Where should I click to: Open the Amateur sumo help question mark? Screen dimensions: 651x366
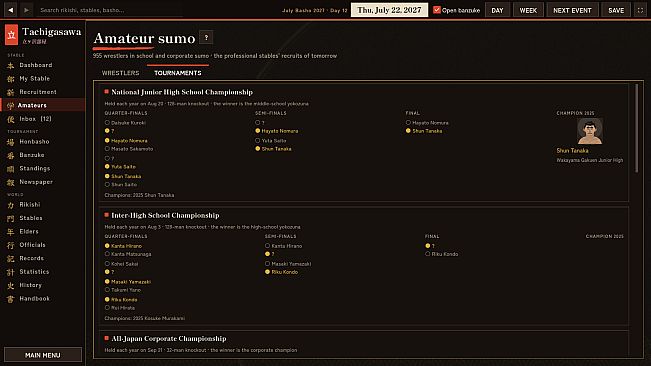click(206, 38)
